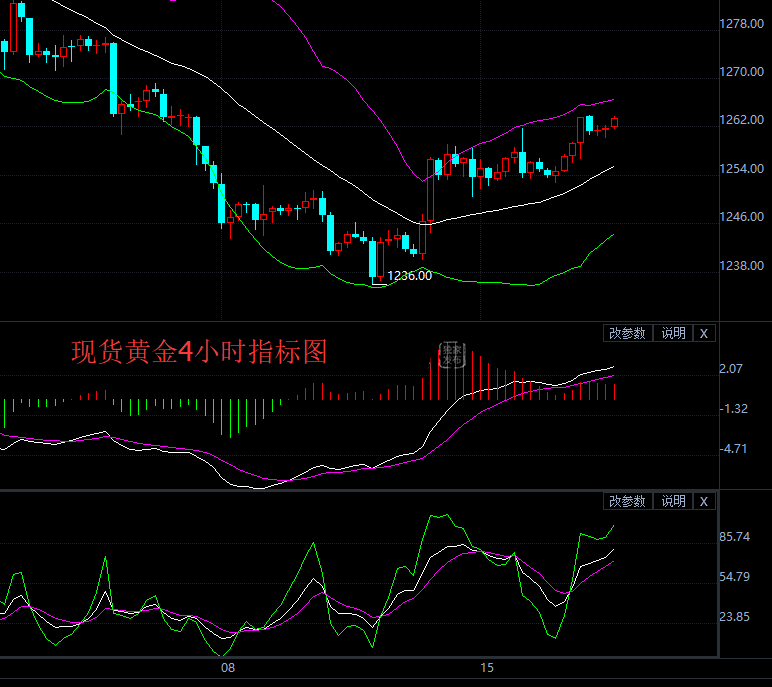The height and width of the screenshot is (687, 772).
Task: Click 改参数 button in the MACD panel
Action: tap(628, 333)
